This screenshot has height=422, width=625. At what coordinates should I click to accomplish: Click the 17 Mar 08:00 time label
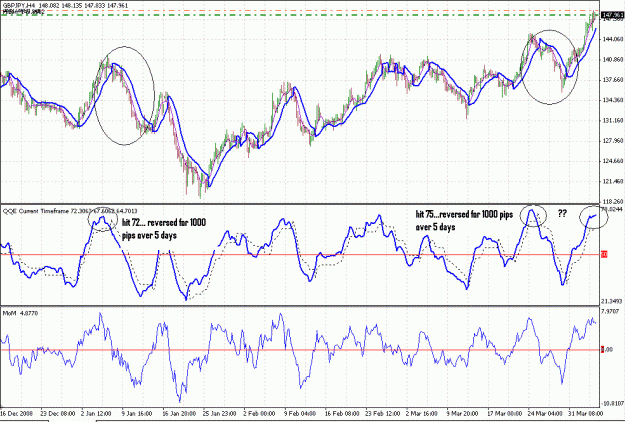(x=505, y=413)
